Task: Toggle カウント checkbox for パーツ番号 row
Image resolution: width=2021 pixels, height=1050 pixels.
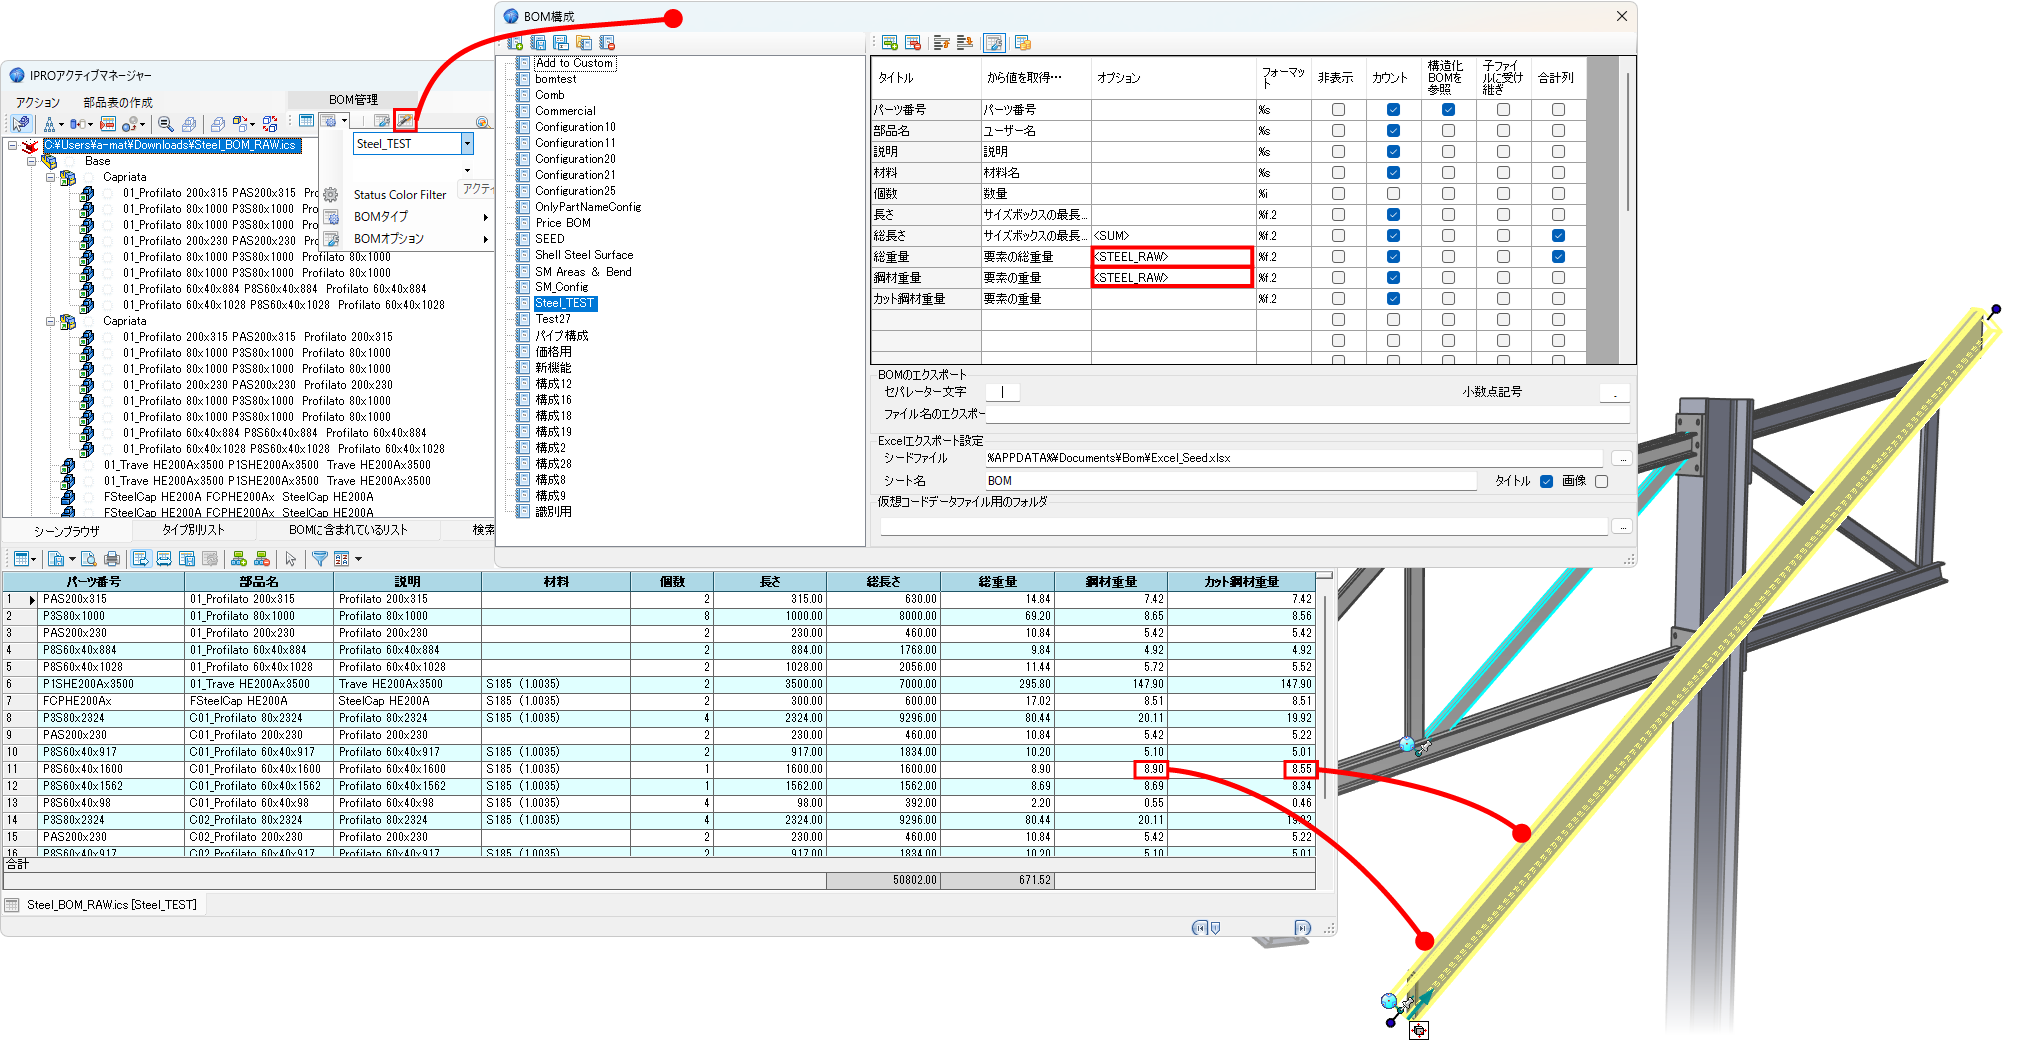Action: (1393, 110)
